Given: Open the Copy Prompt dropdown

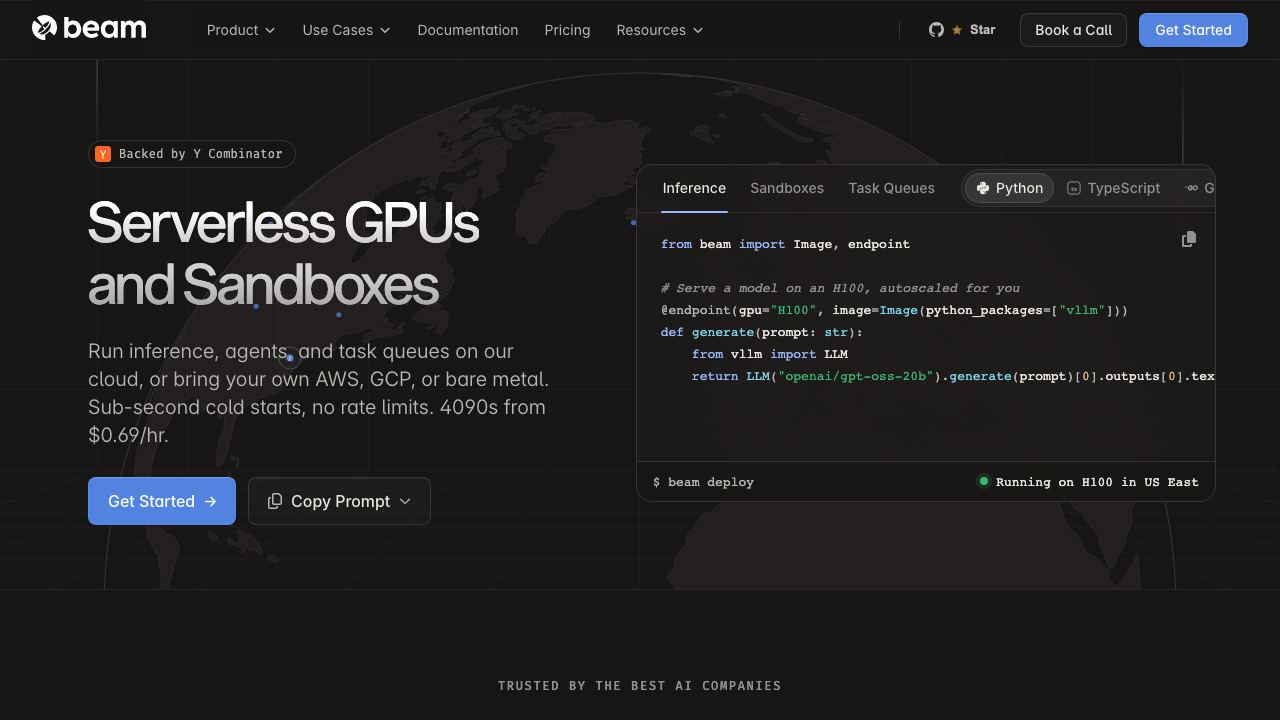Looking at the screenshot, I should 339,501.
